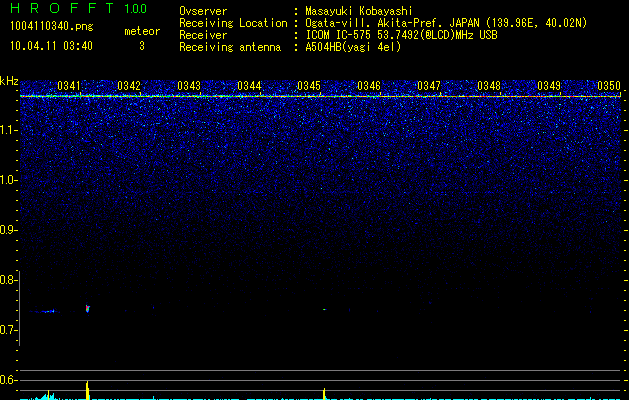Click the meteor count value 3
The image size is (629, 400).
coord(142,46)
